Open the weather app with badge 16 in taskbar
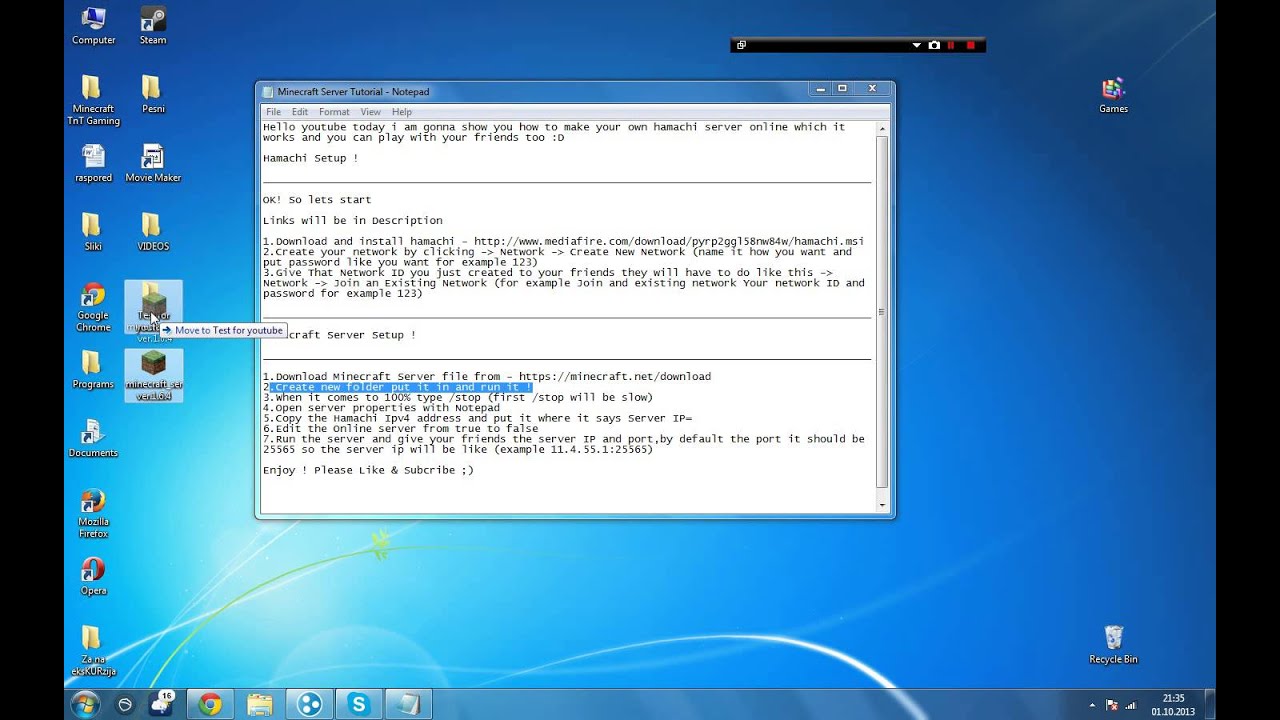Image resolution: width=1280 pixels, height=720 pixels. tap(161, 704)
